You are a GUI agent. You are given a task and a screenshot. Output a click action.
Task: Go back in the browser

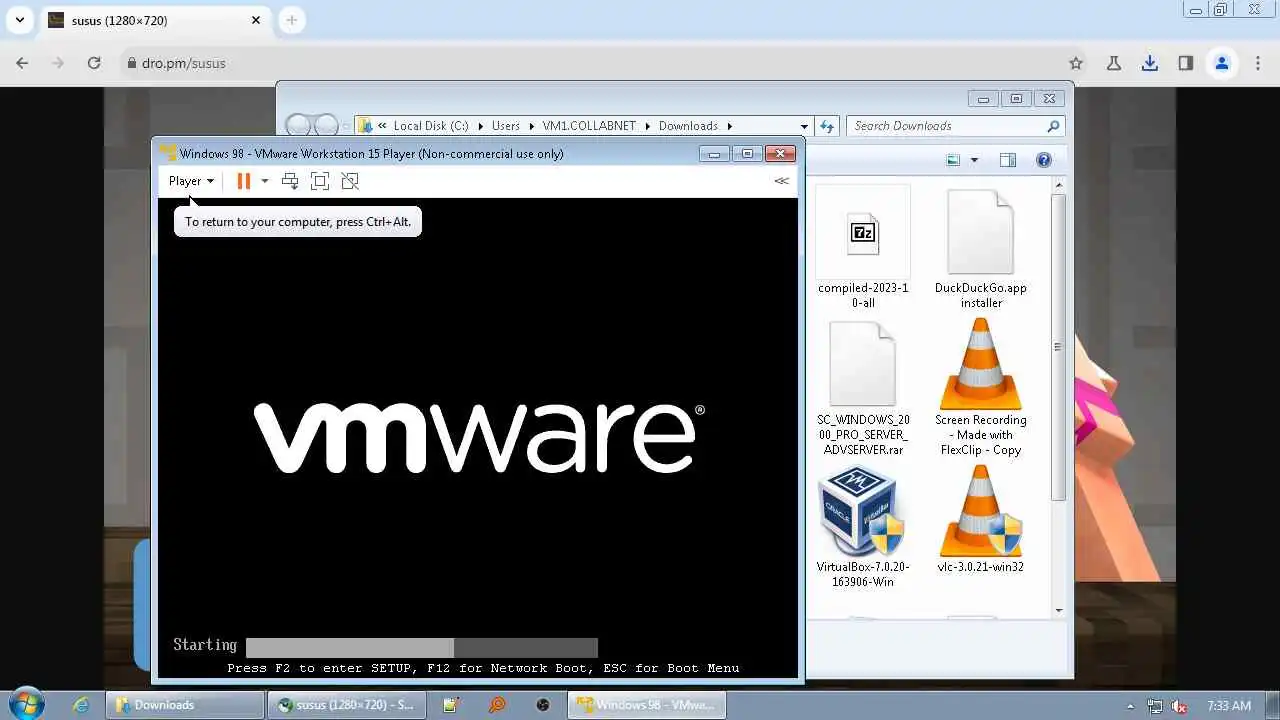22,63
